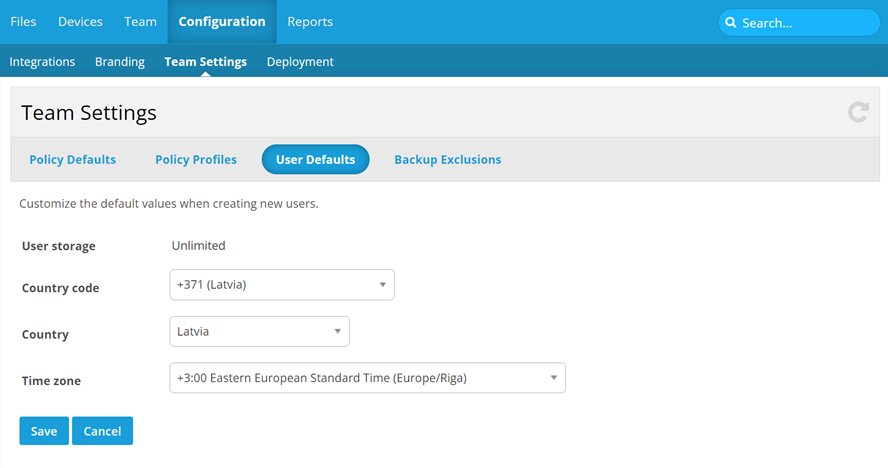Open the Time zone dropdown
Image resolution: width=888 pixels, height=468 pixels.
click(367, 378)
